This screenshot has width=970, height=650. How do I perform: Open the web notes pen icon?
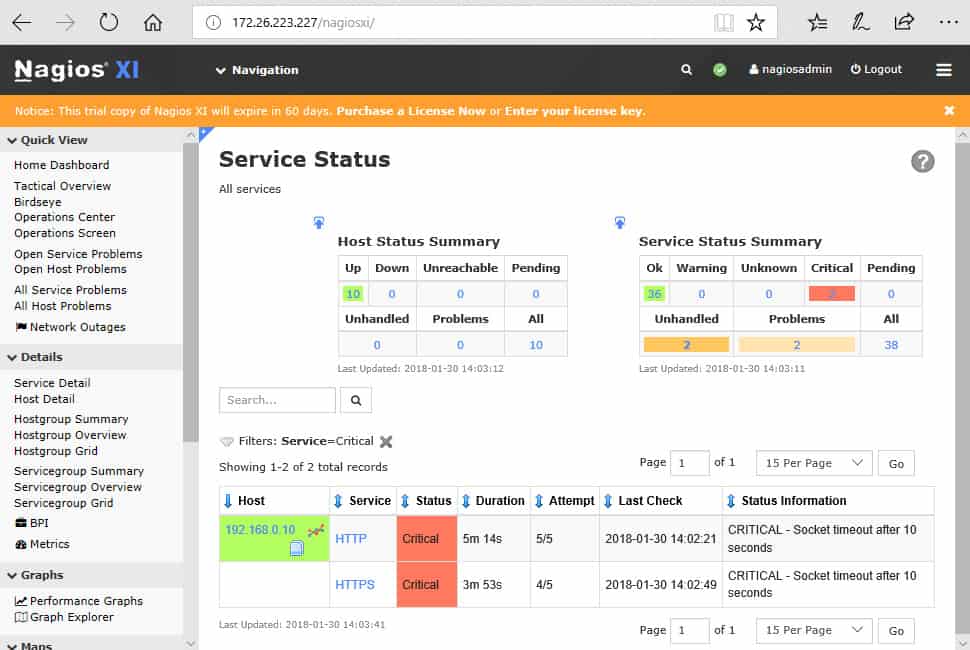(x=861, y=22)
